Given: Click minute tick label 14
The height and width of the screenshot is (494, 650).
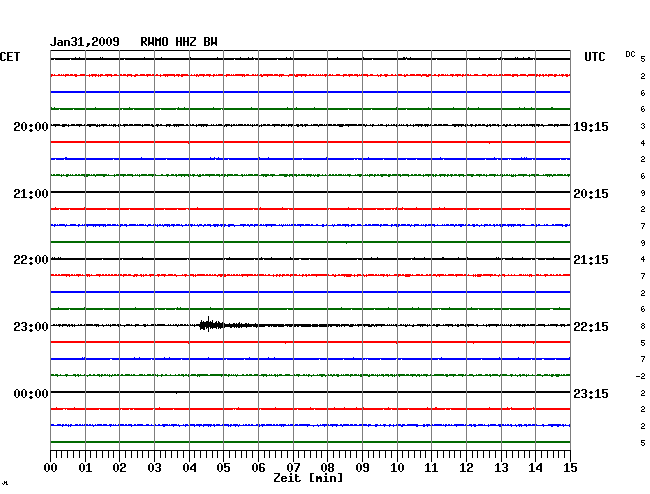Looking at the screenshot, I should [x=535, y=468].
